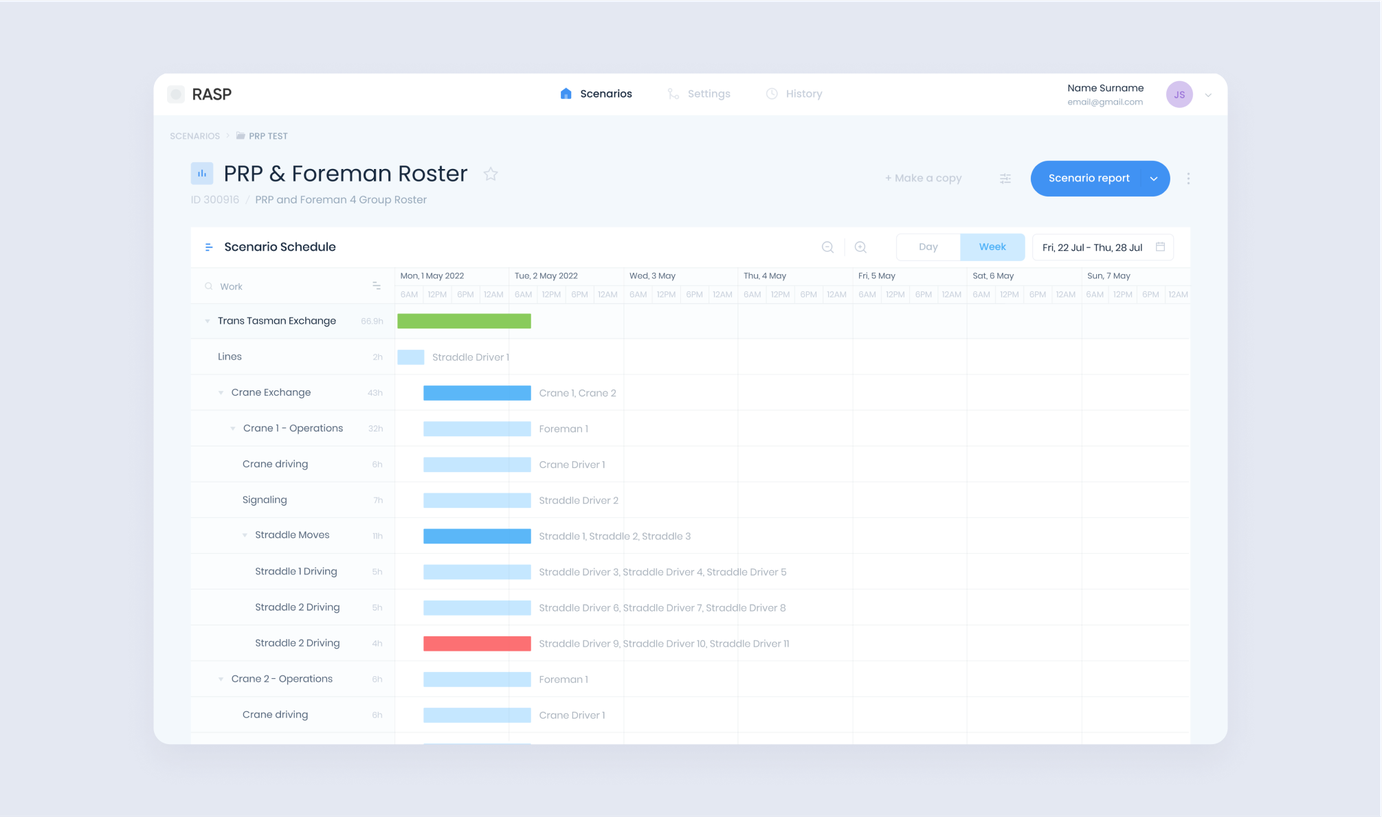Viewport: 1382px width, 817px height.
Task: Click the JS user avatar
Action: (1179, 94)
